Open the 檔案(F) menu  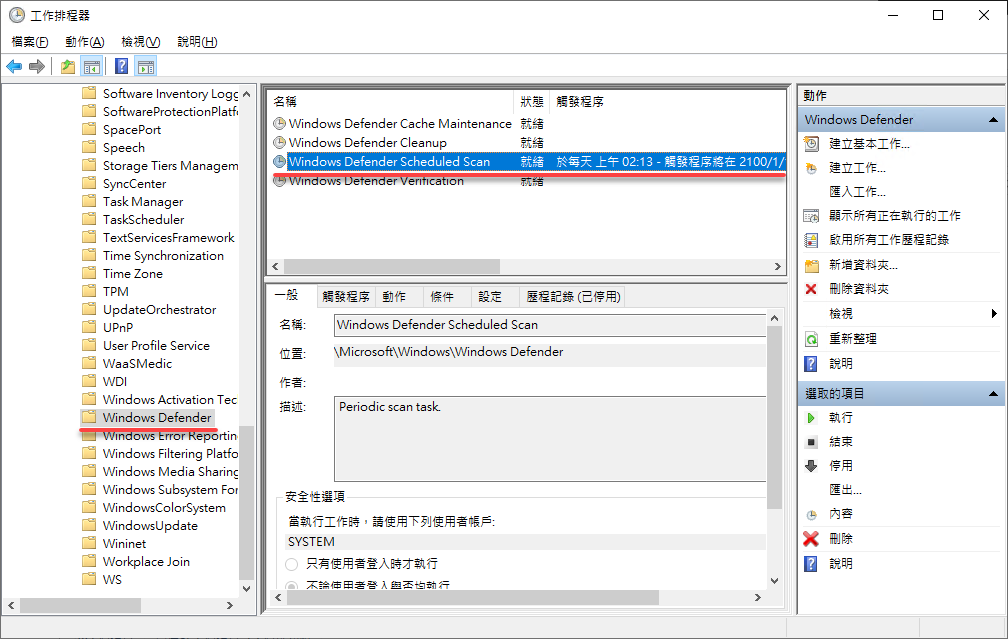click(x=30, y=42)
